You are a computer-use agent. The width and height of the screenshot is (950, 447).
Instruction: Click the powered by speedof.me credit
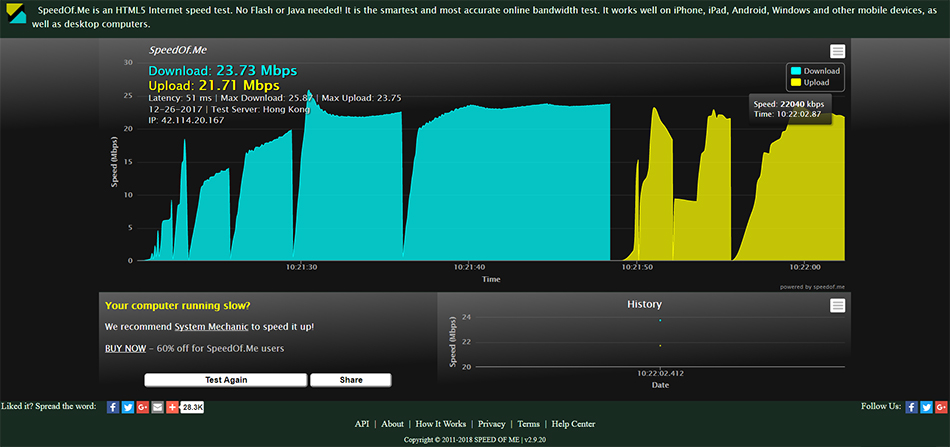pos(812,287)
